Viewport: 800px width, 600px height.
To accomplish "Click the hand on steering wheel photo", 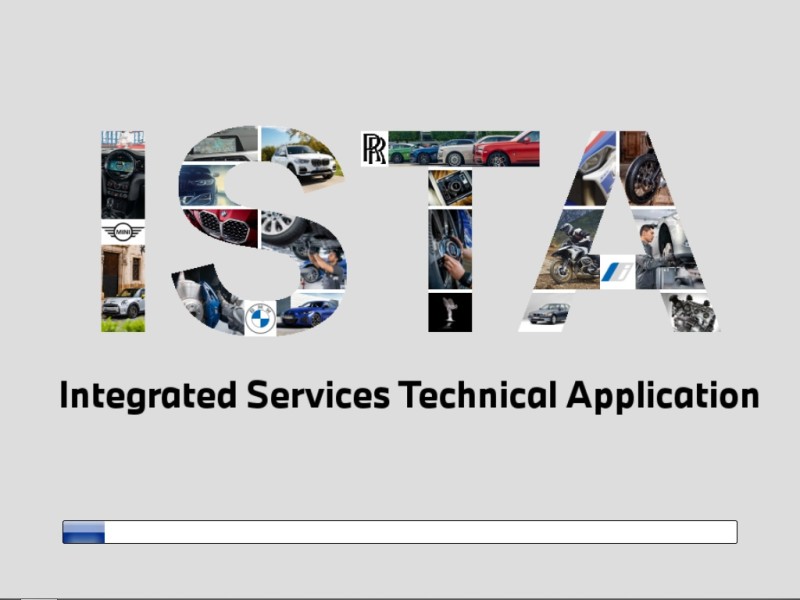I will tap(449, 250).
